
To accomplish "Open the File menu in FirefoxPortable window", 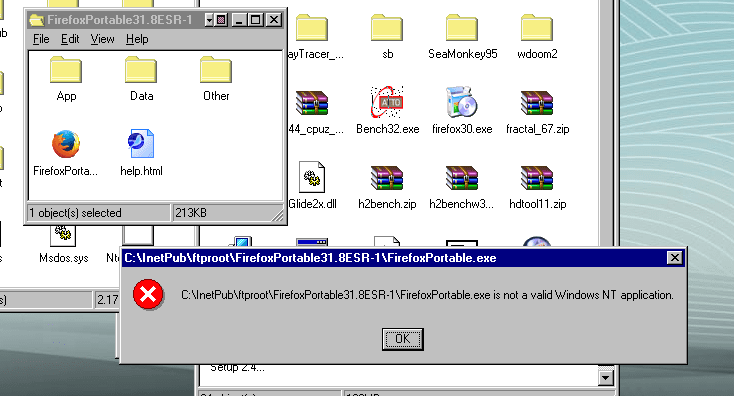I will click(41, 39).
